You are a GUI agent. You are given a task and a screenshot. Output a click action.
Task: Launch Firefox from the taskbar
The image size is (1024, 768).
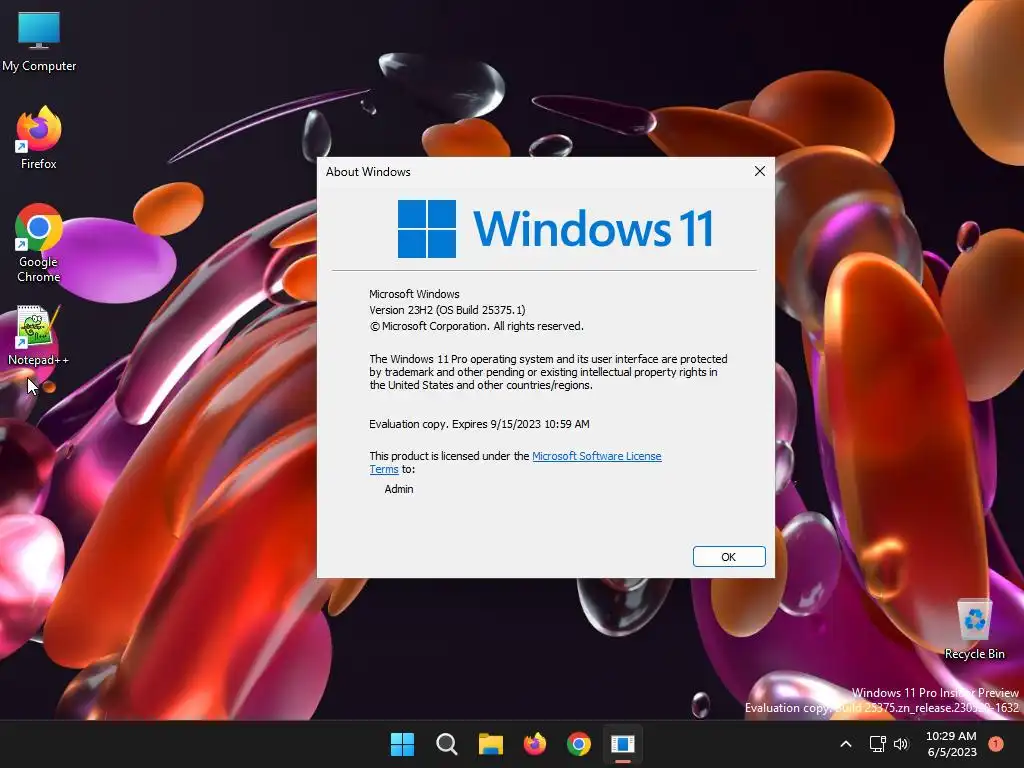[535, 744]
